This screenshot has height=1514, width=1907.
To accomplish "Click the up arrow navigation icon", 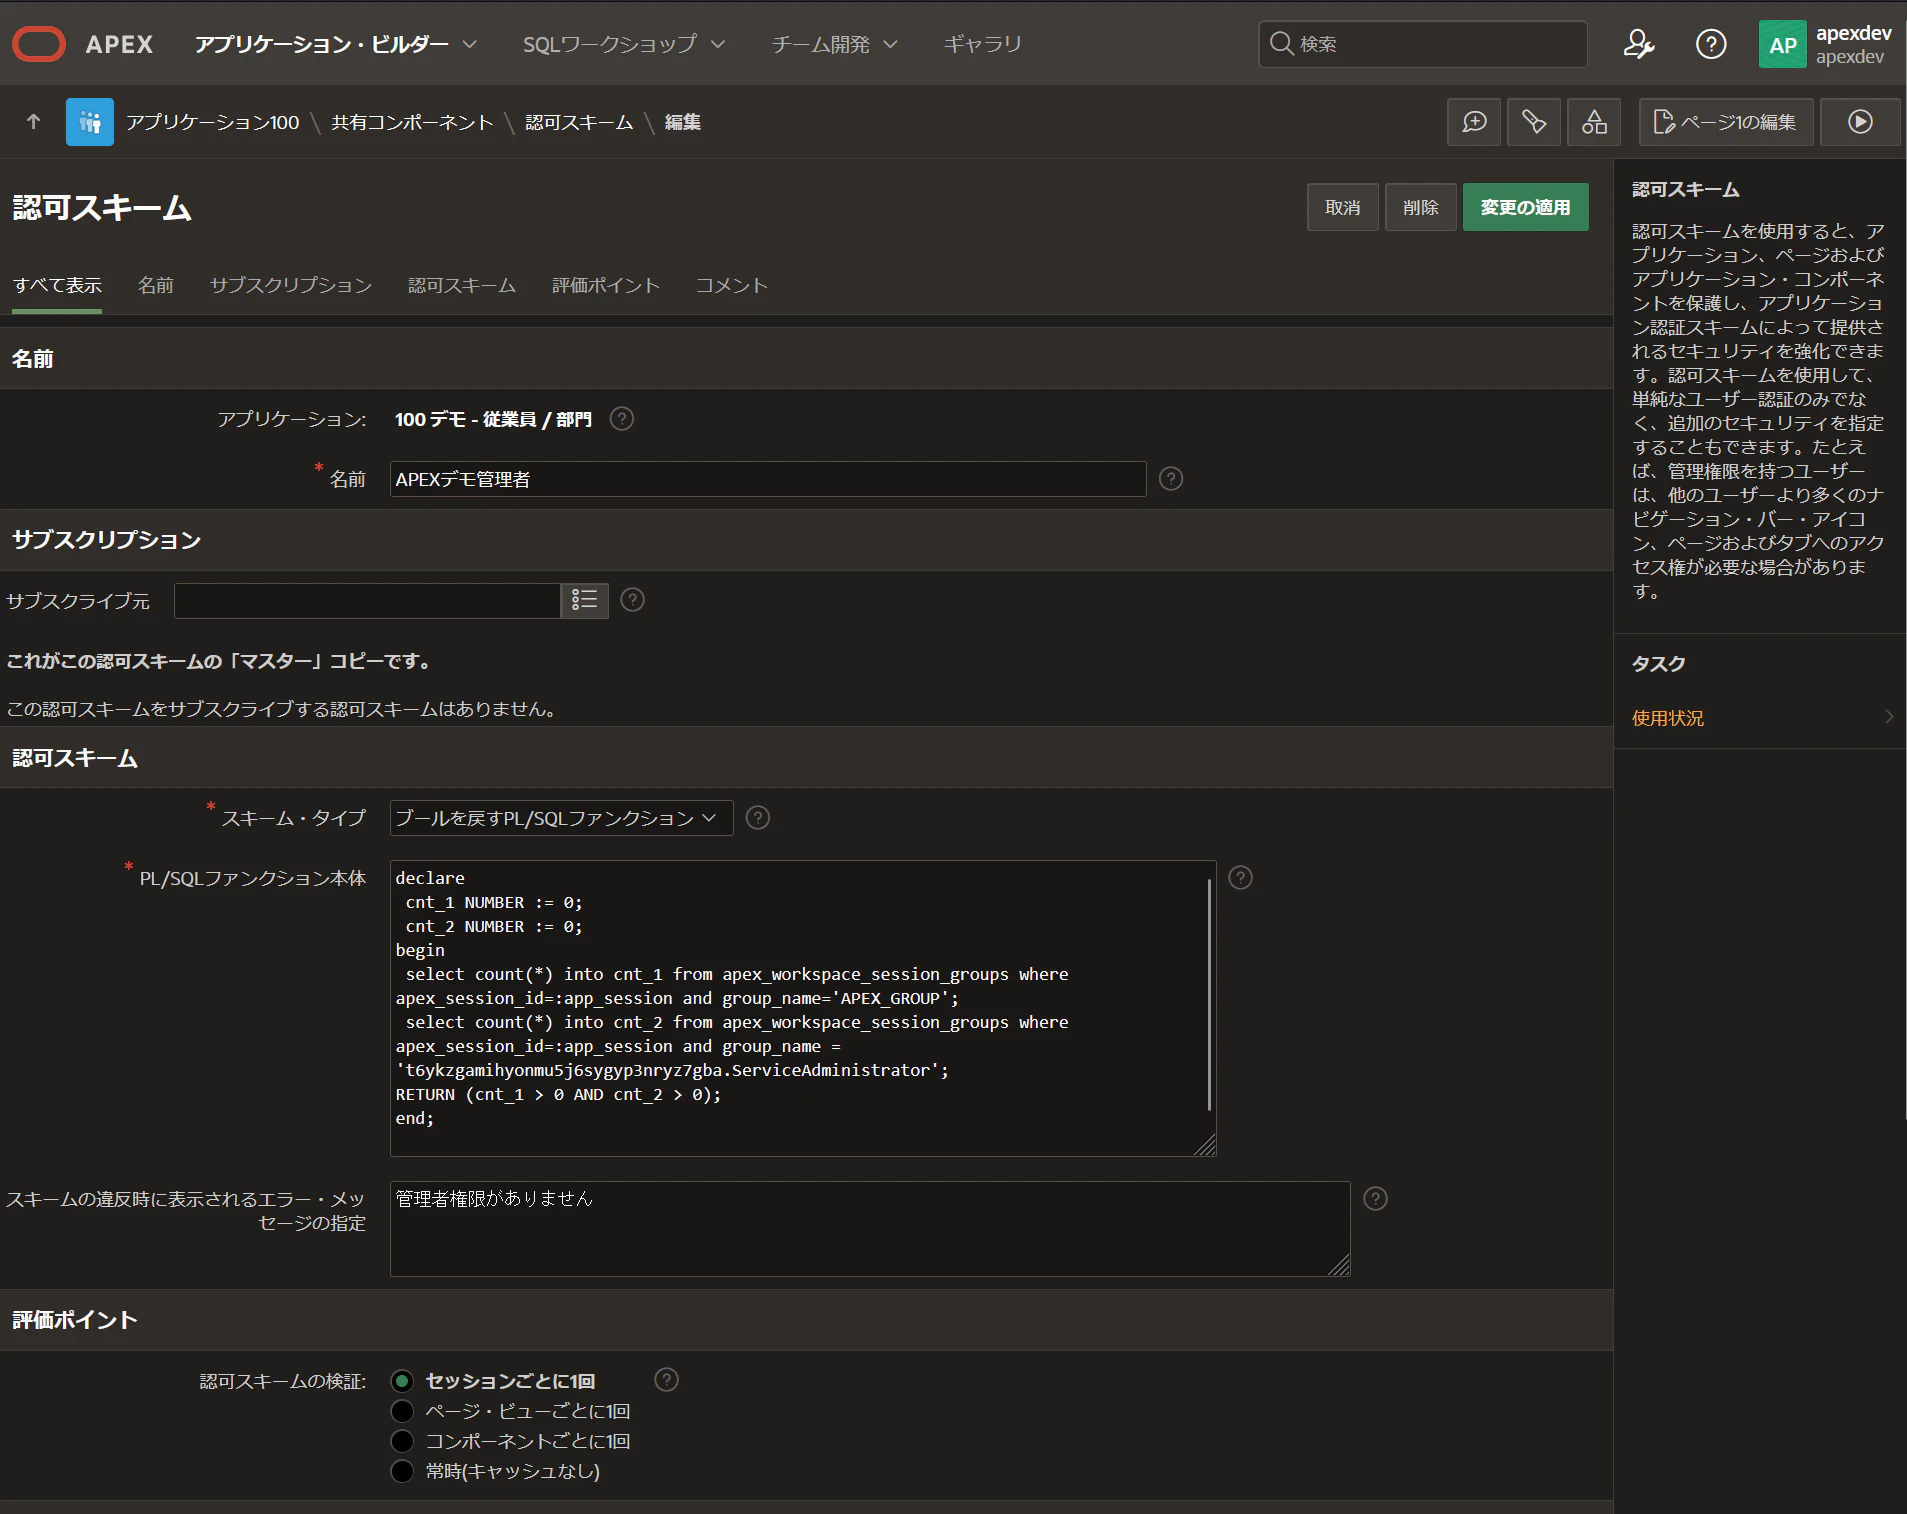I will point(33,122).
